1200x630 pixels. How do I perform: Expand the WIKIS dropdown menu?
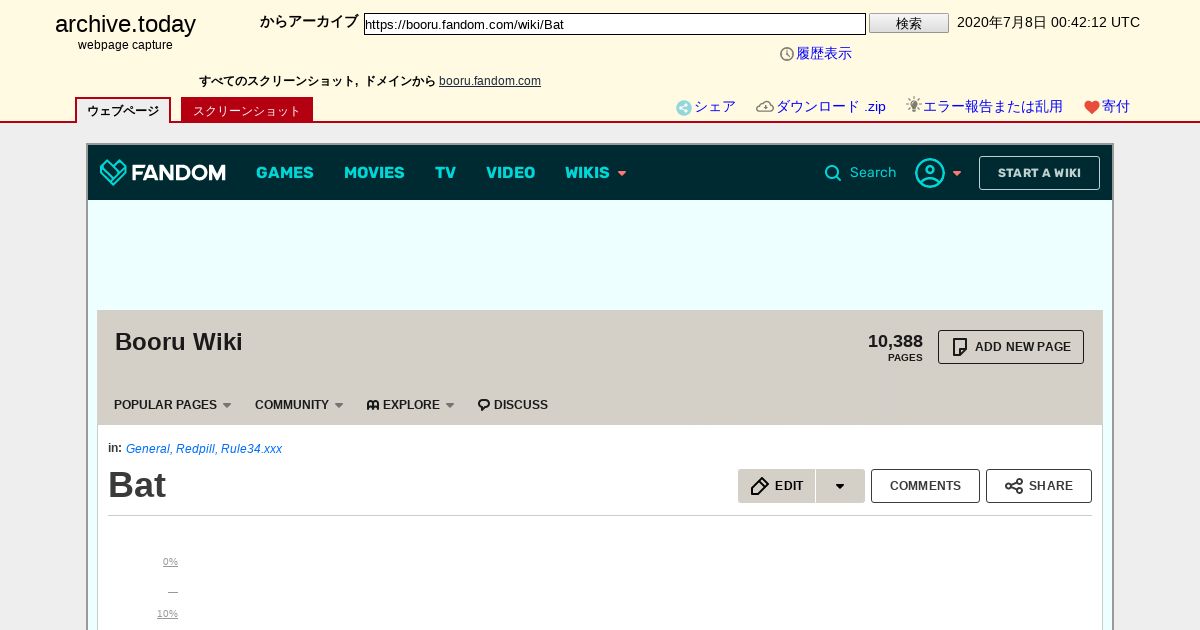pos(595,173)
